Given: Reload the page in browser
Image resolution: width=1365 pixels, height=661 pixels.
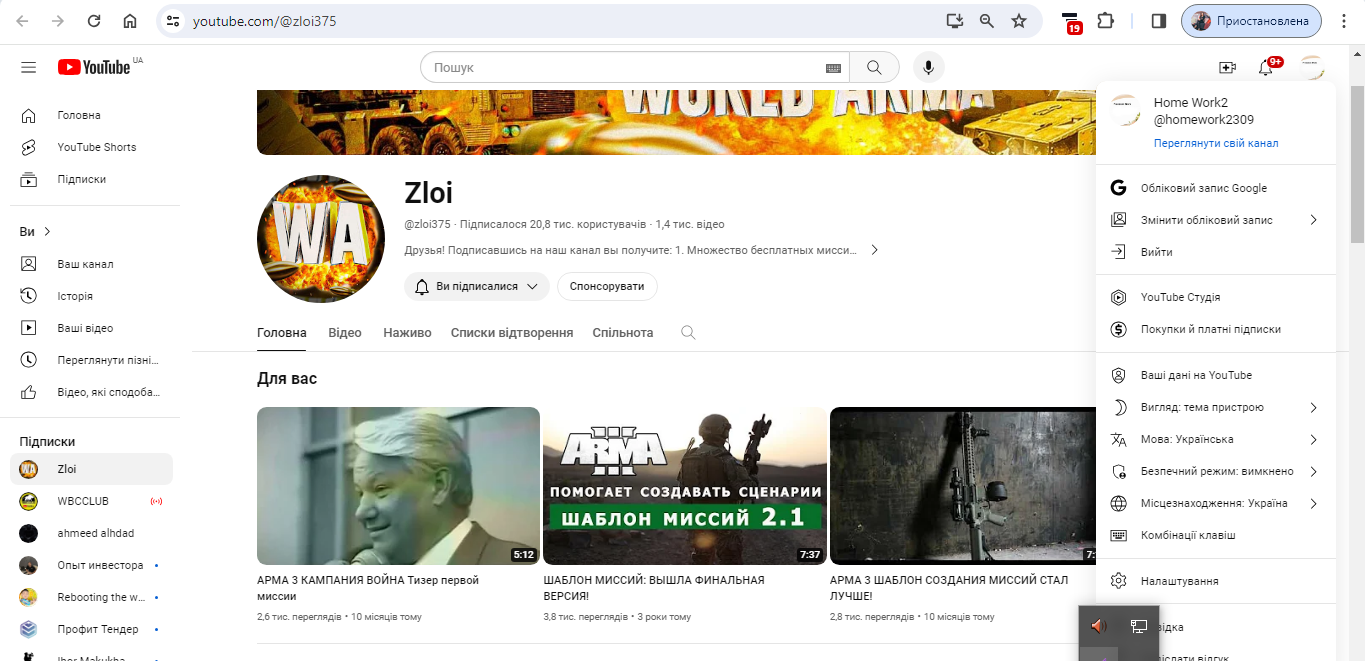Looking at the screenshot, I should click(94, 20).
